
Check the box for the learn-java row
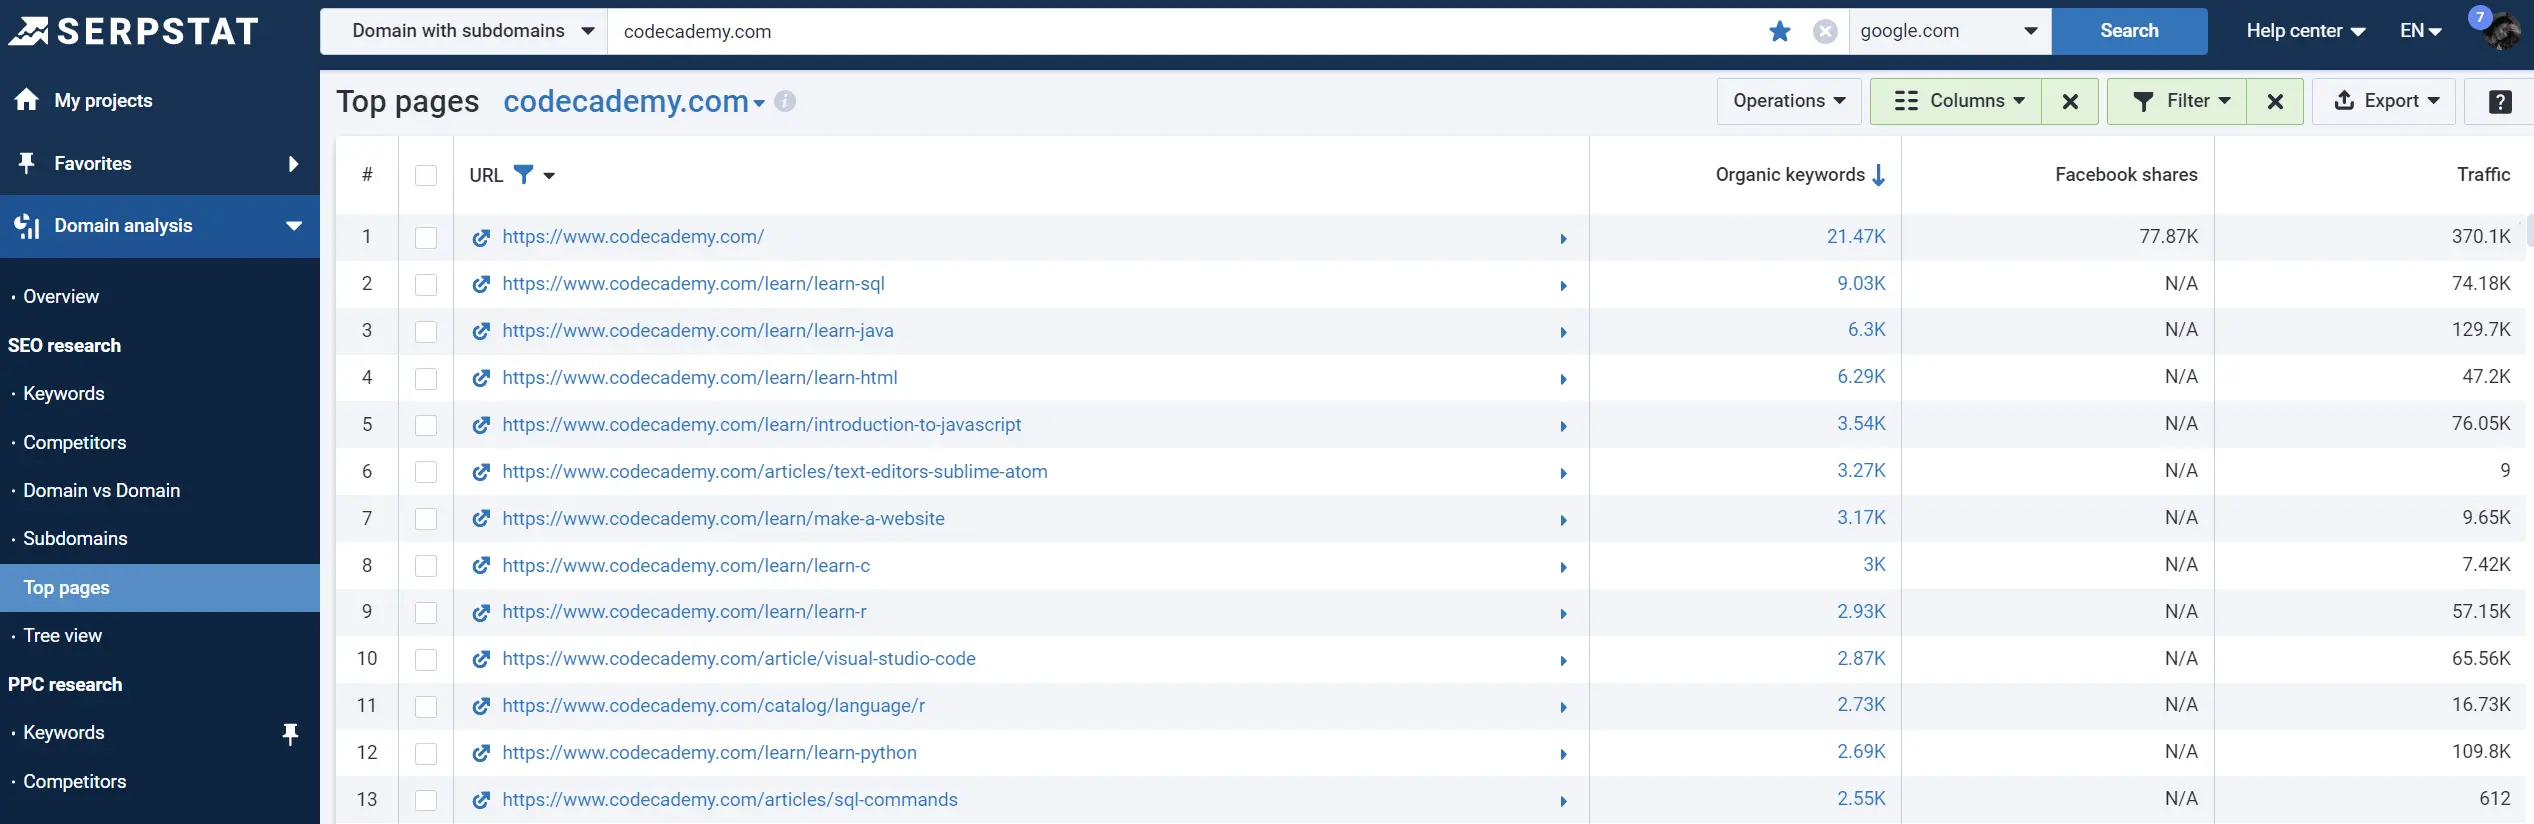coord(426,332)
